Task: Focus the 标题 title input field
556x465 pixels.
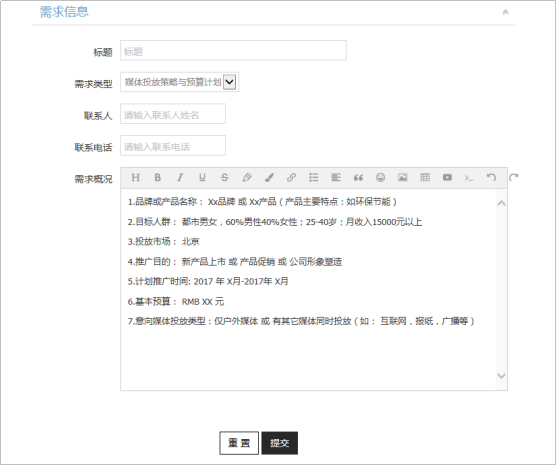Action: 233,50
